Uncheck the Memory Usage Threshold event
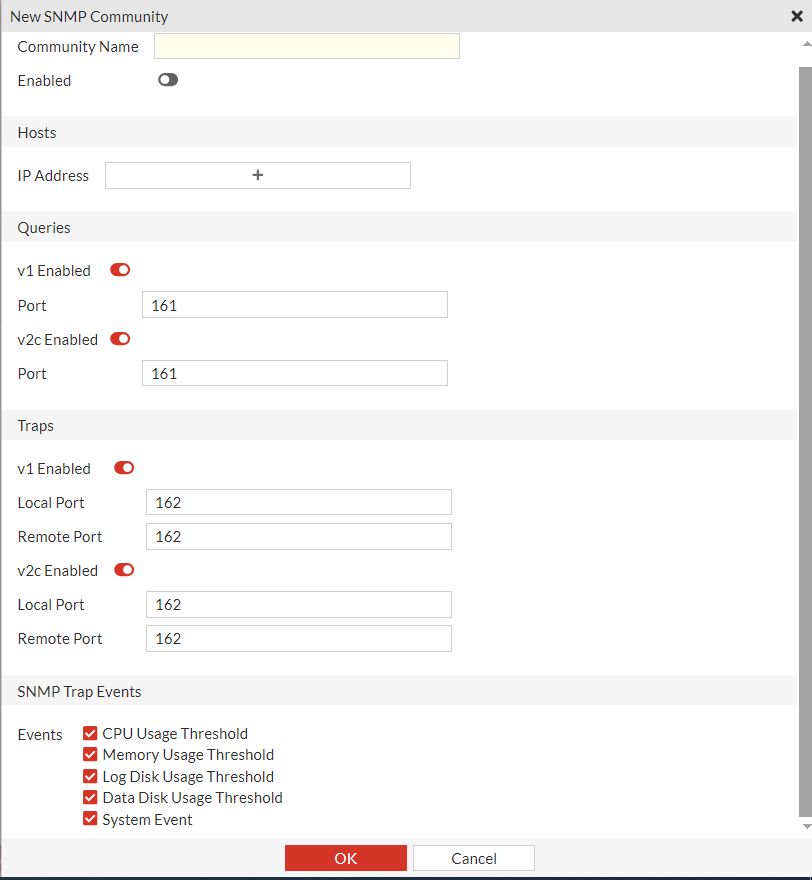The image size is (812, 880). (x=90, y=754)
